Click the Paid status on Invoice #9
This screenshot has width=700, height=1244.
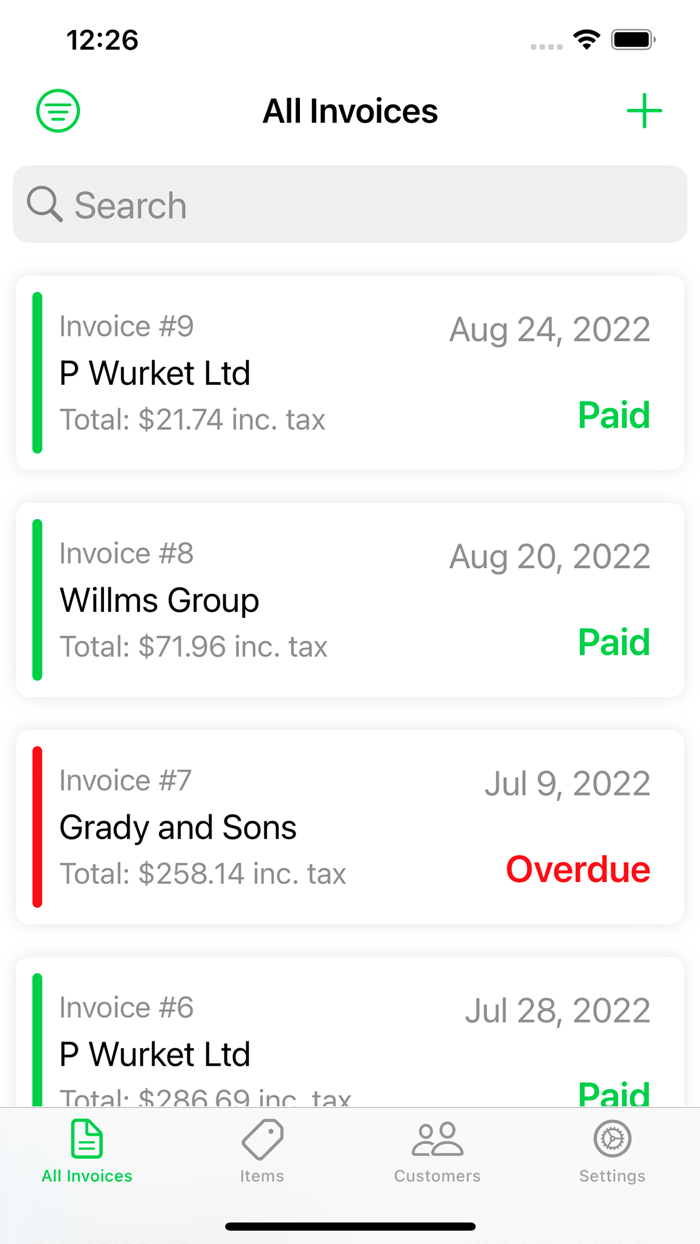(613, 416)
